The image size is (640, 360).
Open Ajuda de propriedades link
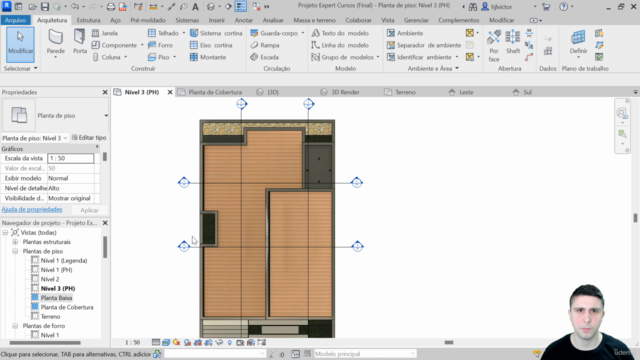(x=32, y=209)
